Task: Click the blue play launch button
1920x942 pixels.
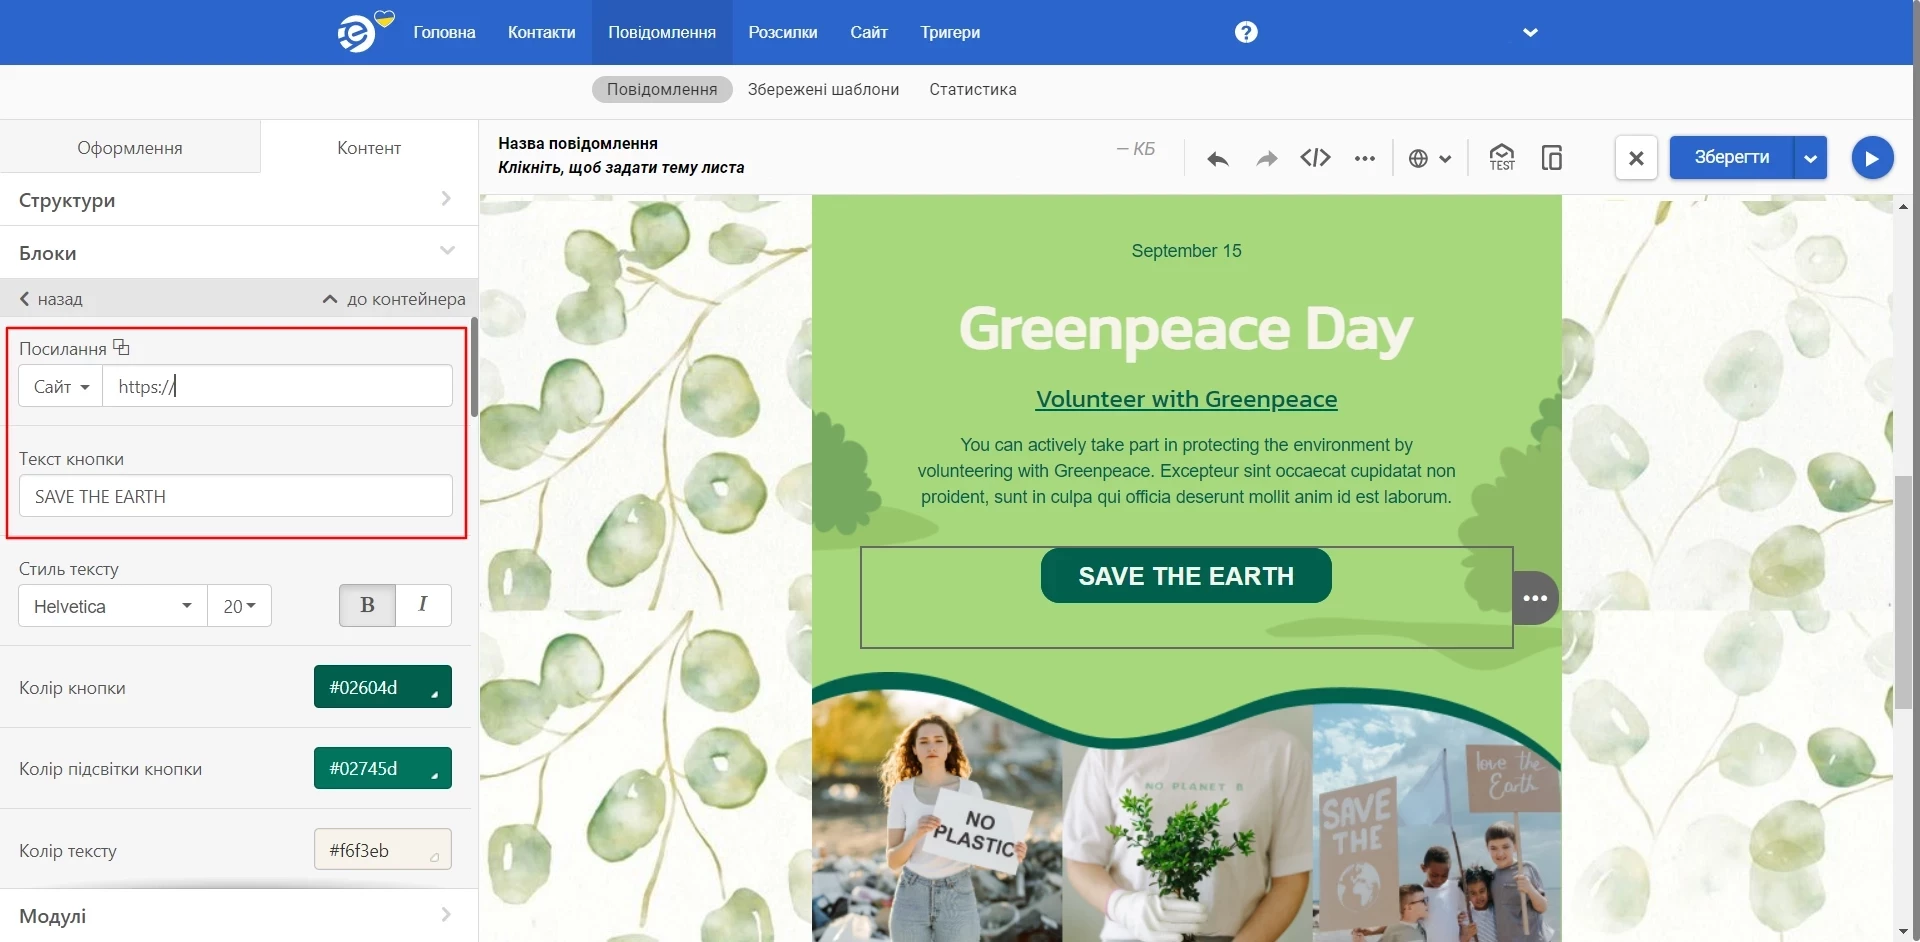Action: (1872, 158)
